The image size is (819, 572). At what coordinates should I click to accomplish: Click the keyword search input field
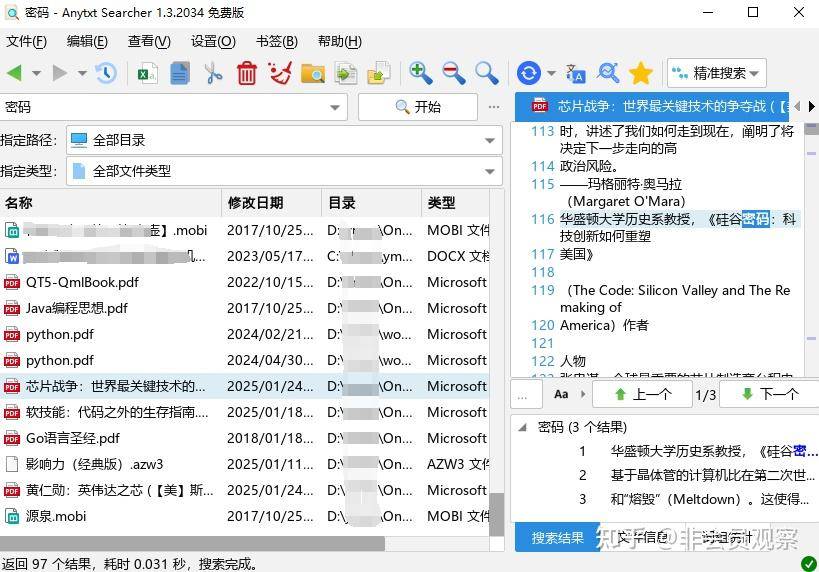tap(165, 107)
